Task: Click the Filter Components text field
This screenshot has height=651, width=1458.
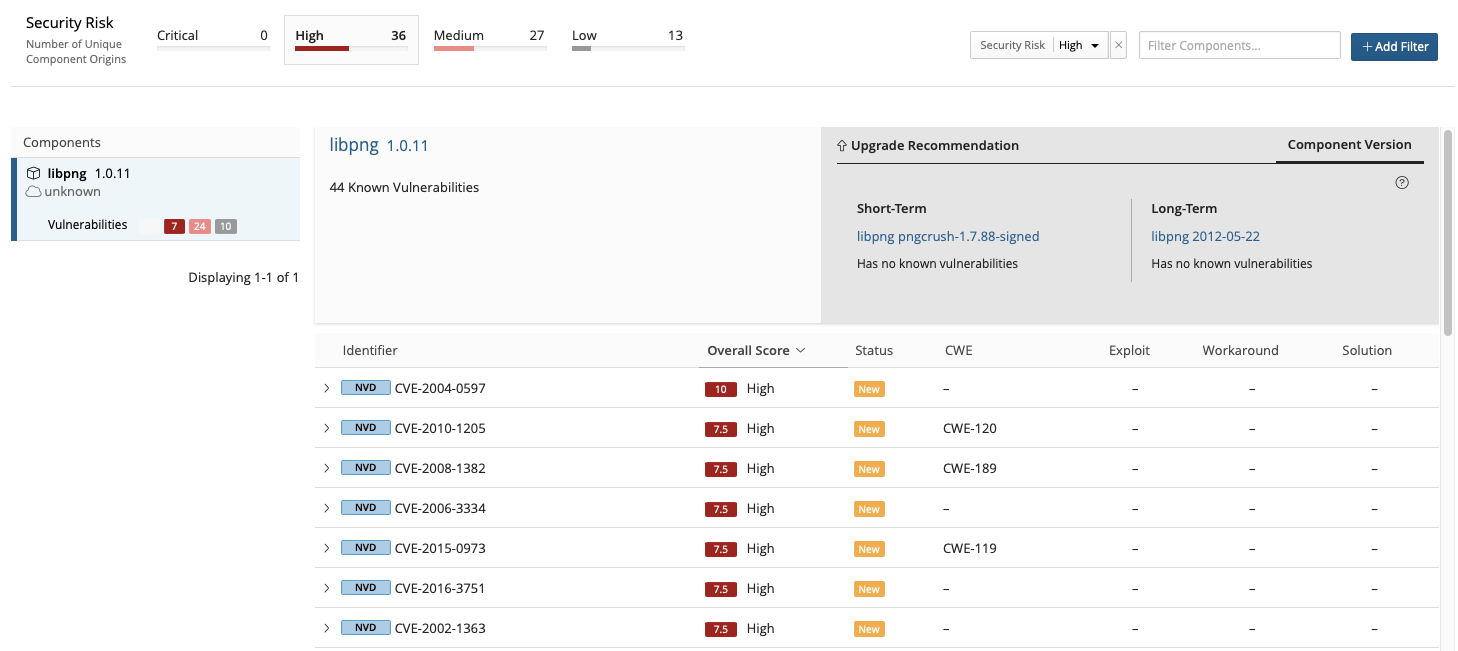Action: 1239,45
